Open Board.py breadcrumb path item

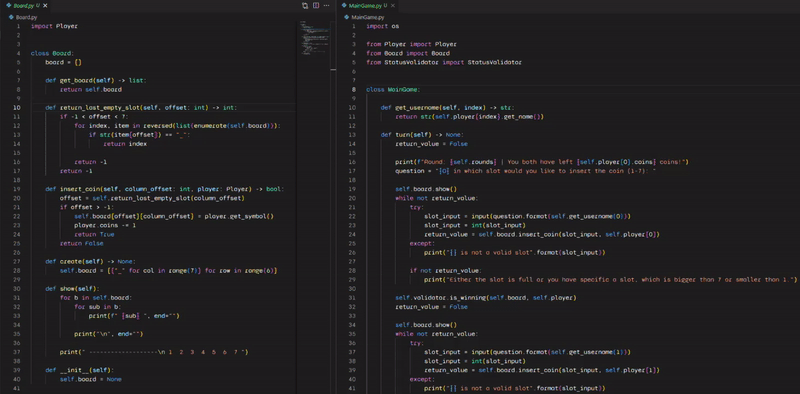point(23,17)
